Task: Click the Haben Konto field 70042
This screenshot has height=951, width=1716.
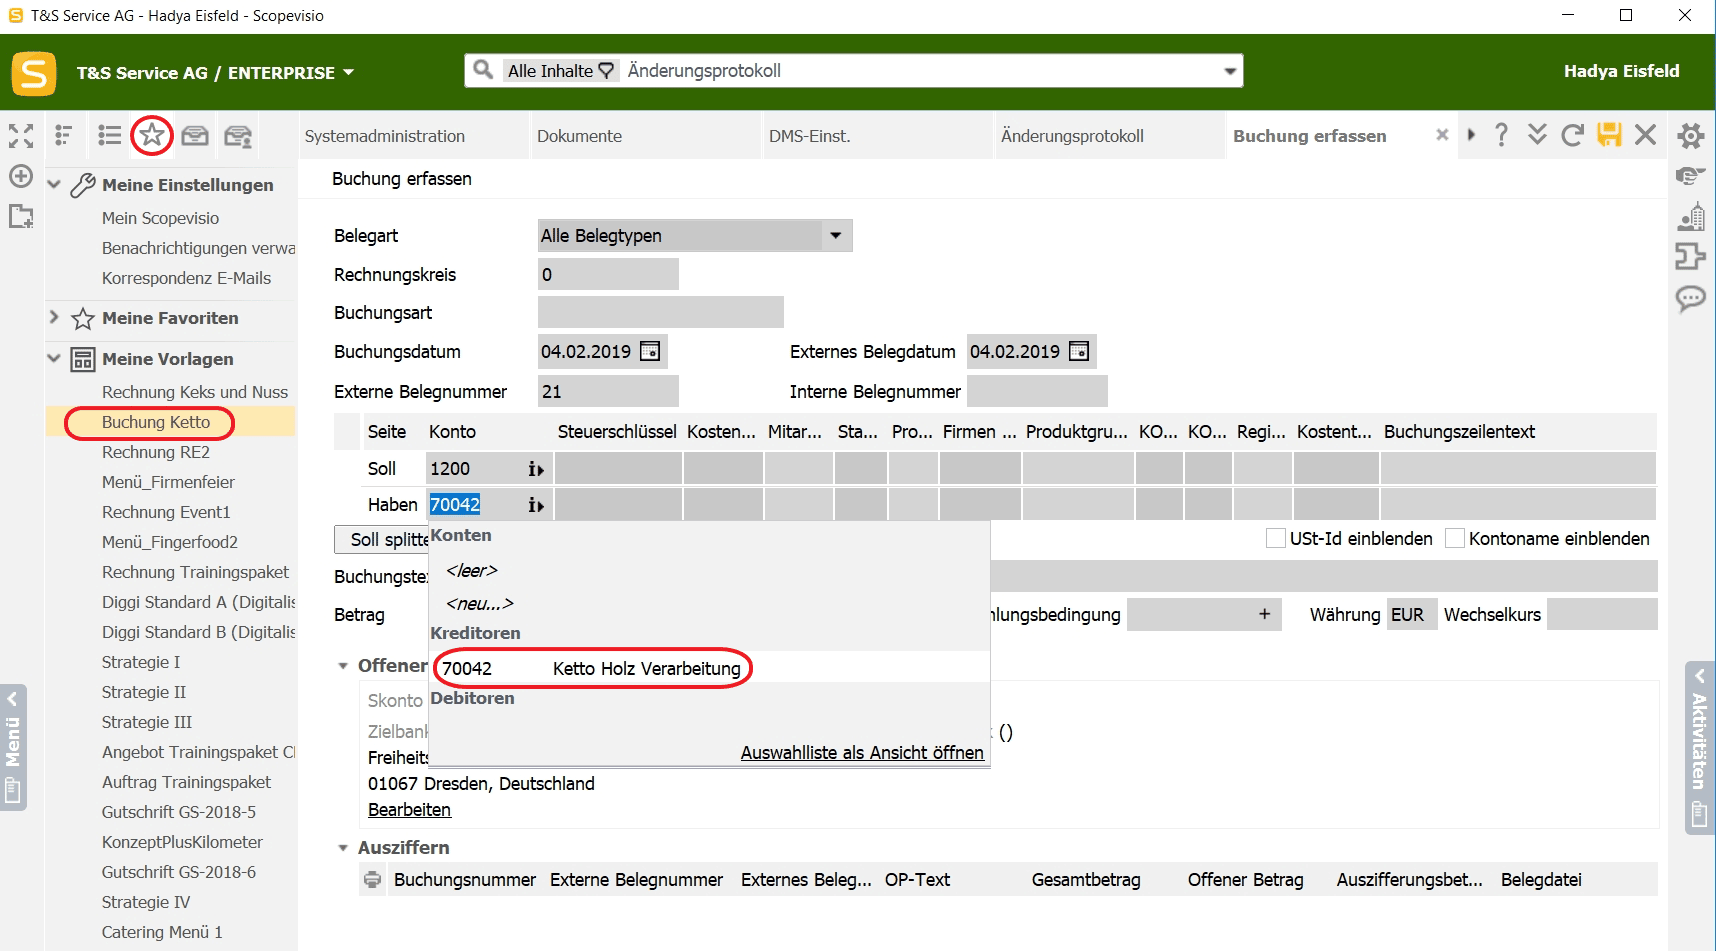Action: coord(476,505)
